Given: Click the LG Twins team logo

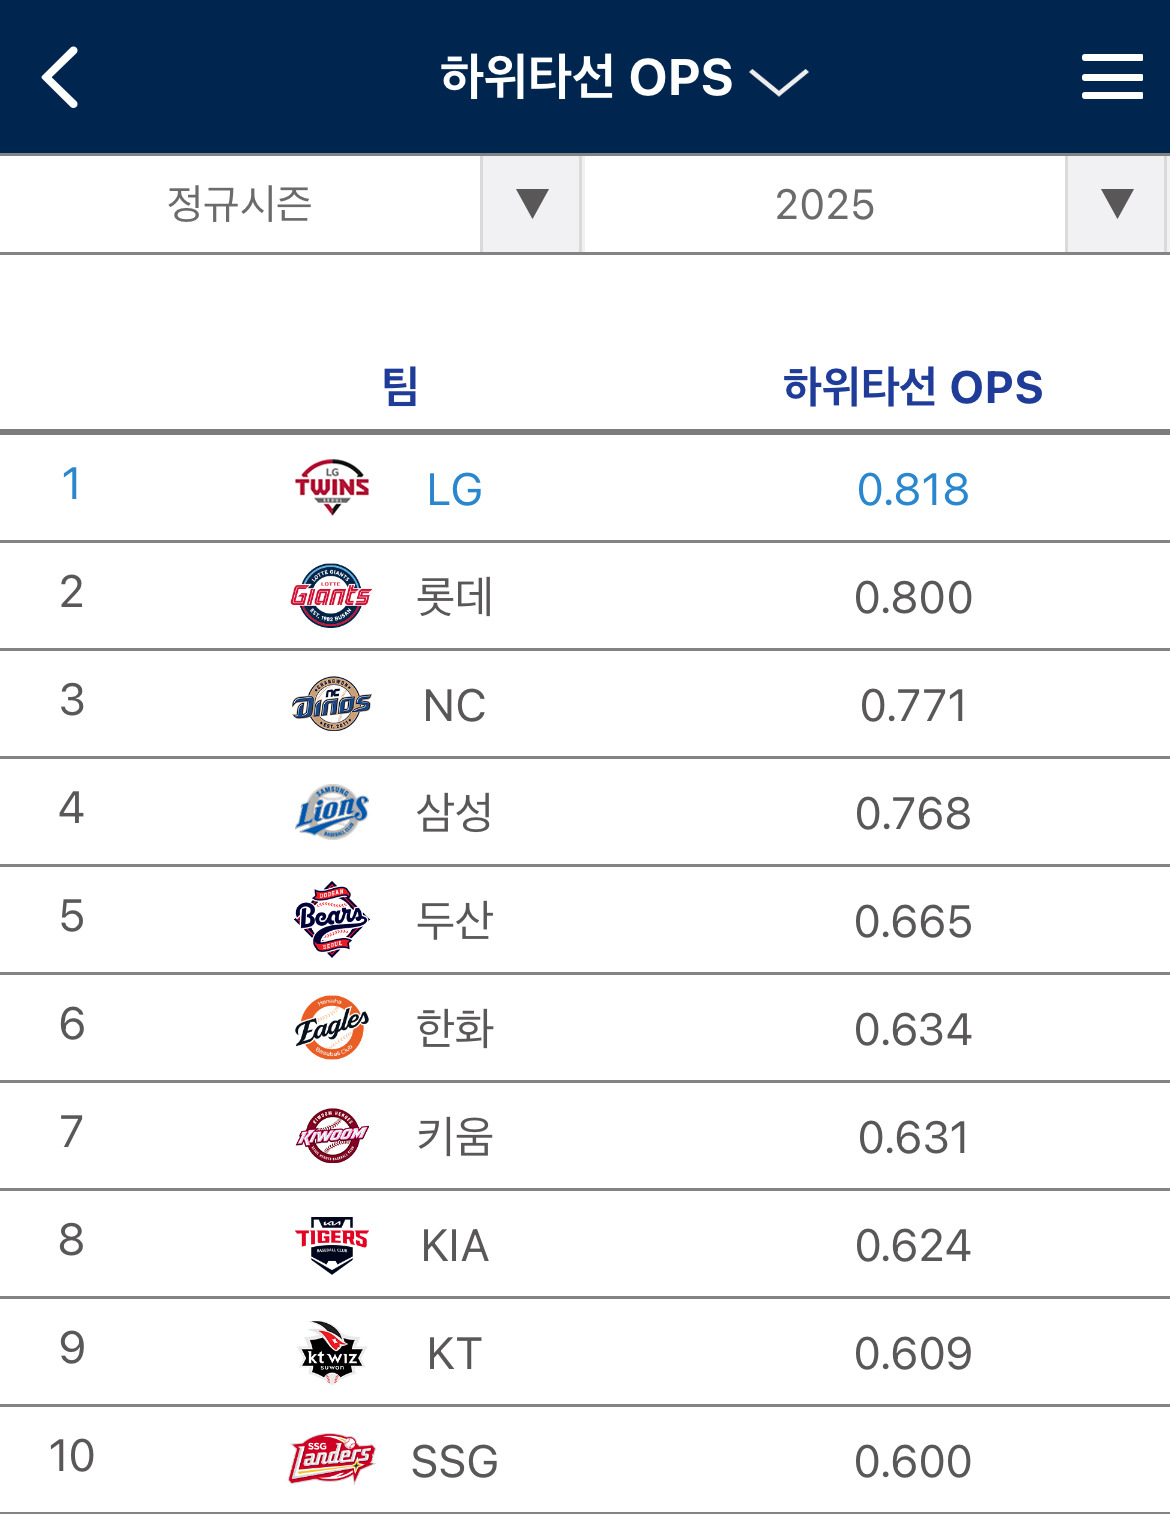Looking at the screenshot, I should click(x=332, y=488).
